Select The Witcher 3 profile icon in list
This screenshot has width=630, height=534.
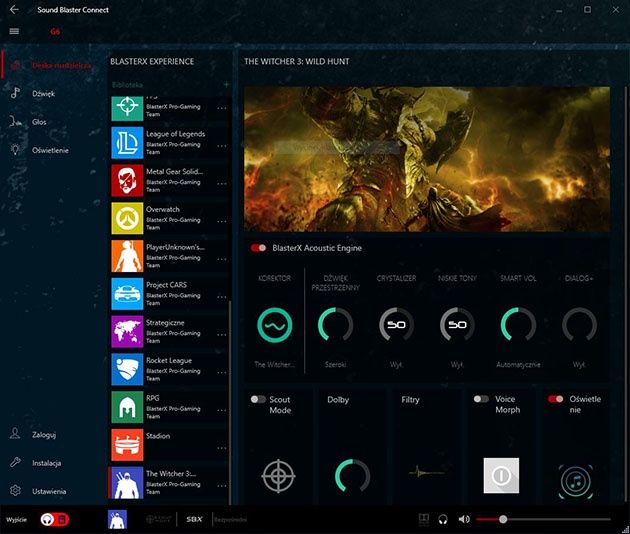[127, 483]
